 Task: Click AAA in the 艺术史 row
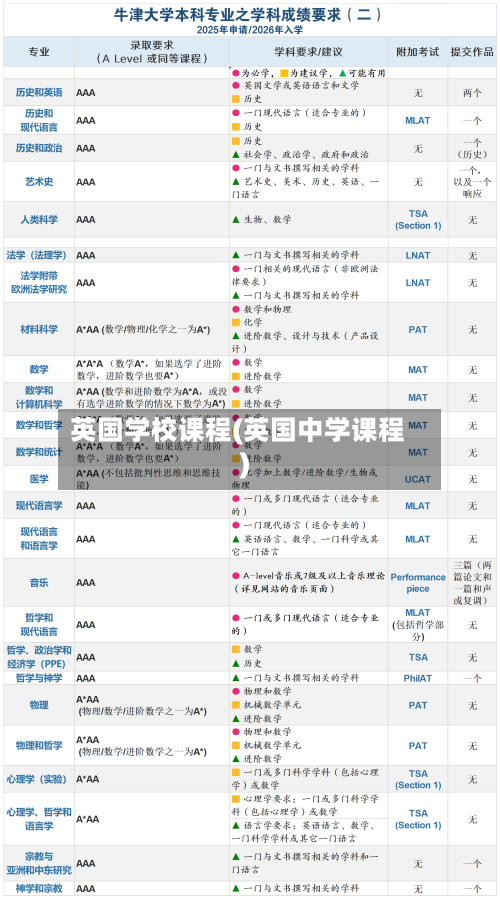point(86,182)
